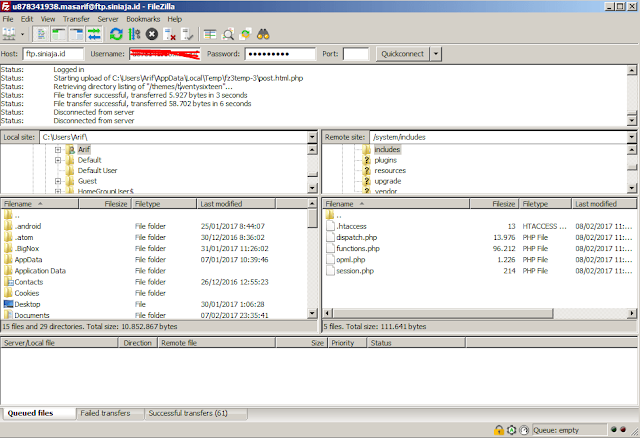Switch to the Queued files tab
Screen dimensions: 640x438
(38, 413)
